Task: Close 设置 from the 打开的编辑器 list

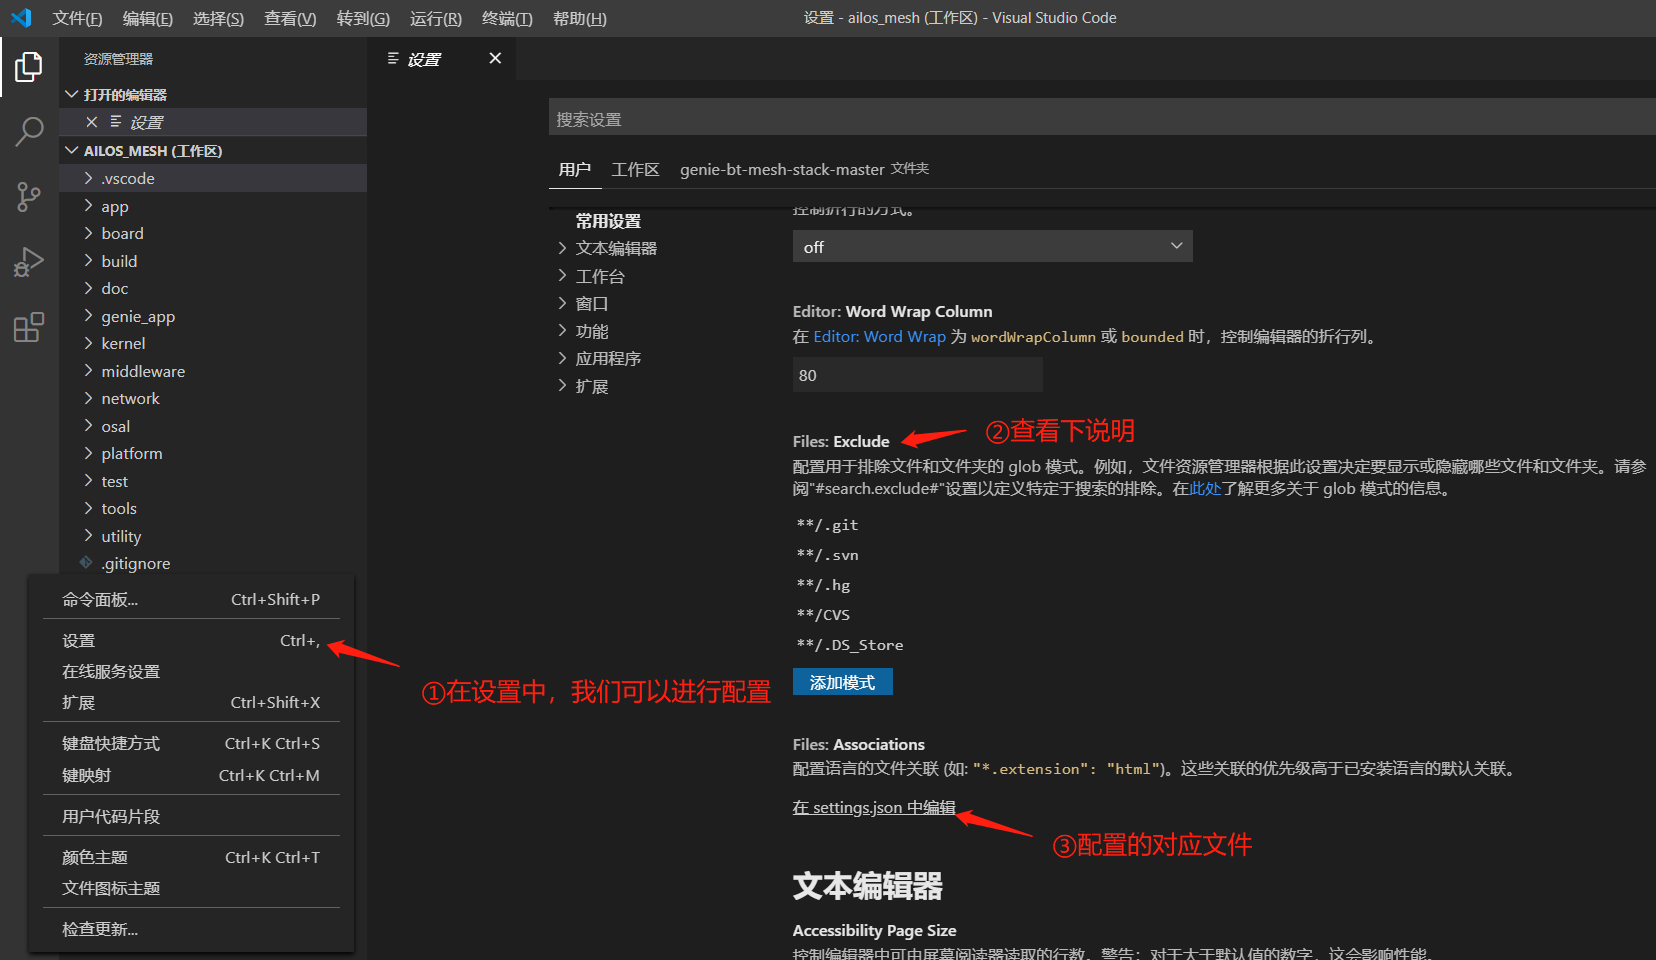Action: coord(91,121)
